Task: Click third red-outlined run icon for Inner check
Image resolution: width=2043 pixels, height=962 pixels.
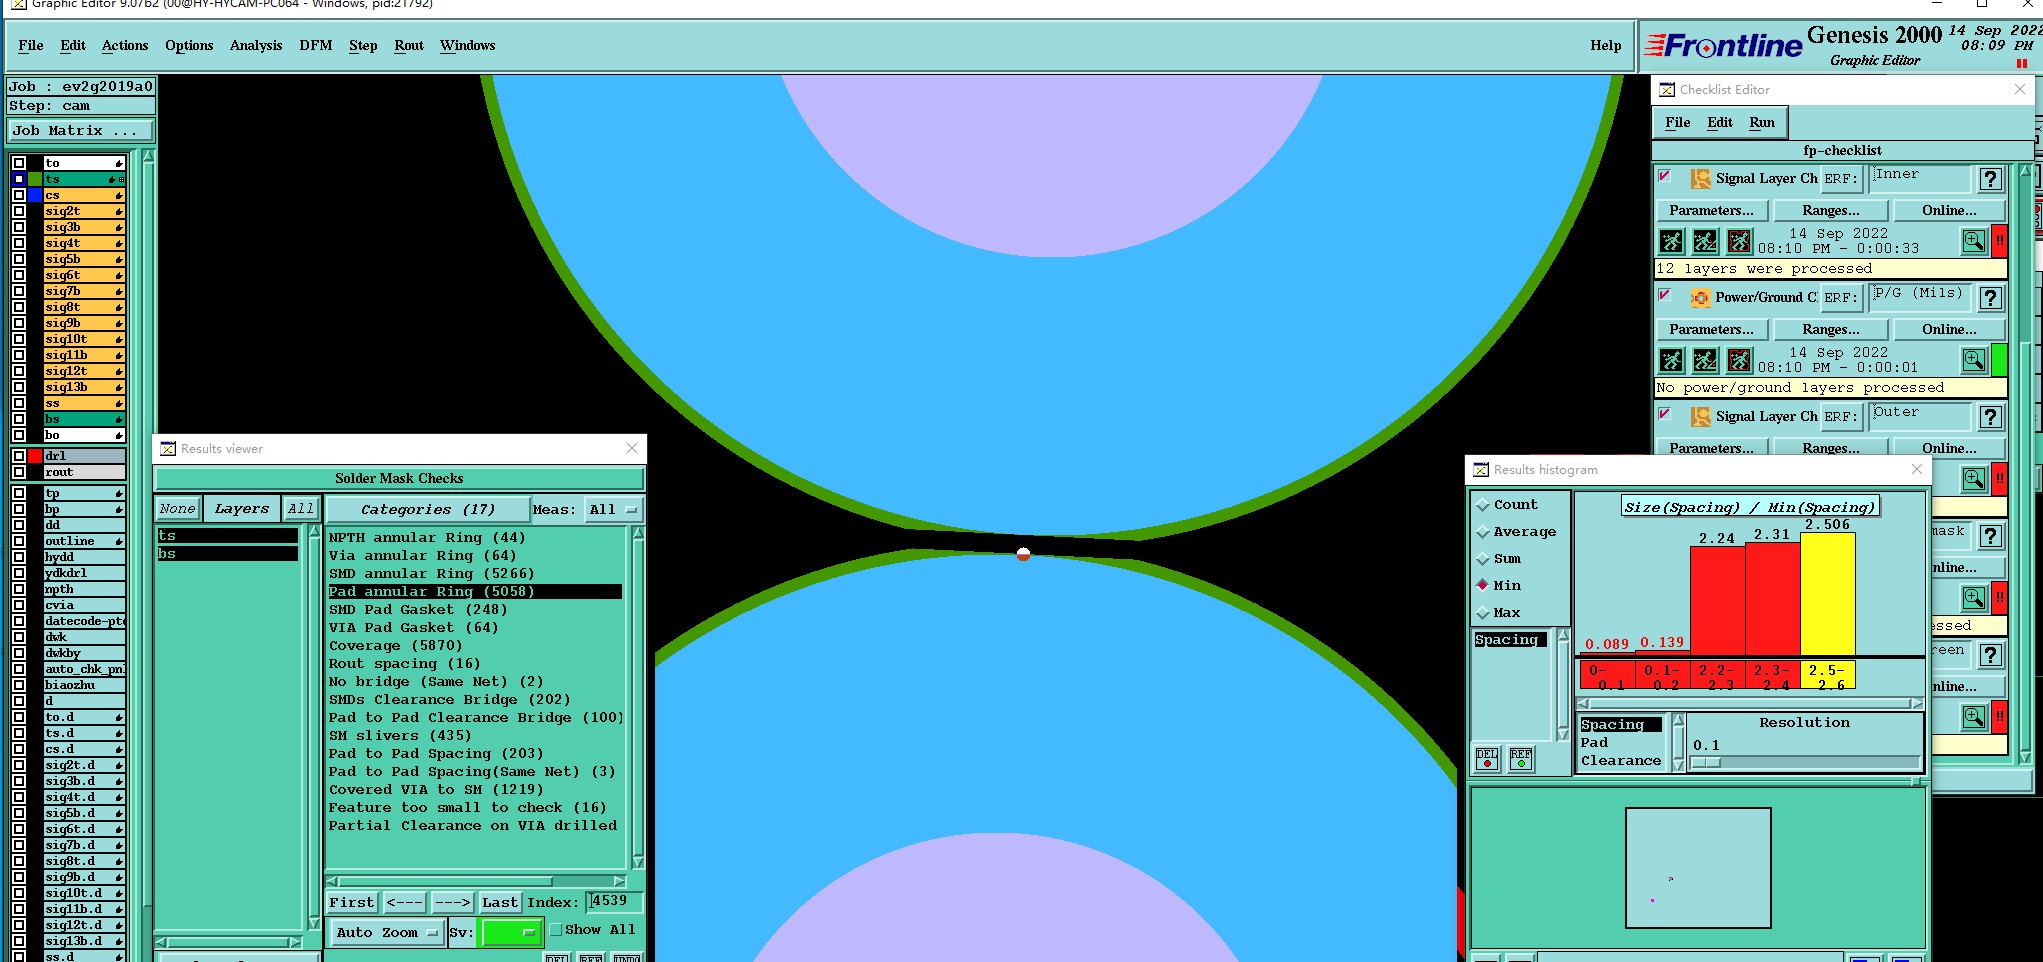Action: tap(1739, 241)
